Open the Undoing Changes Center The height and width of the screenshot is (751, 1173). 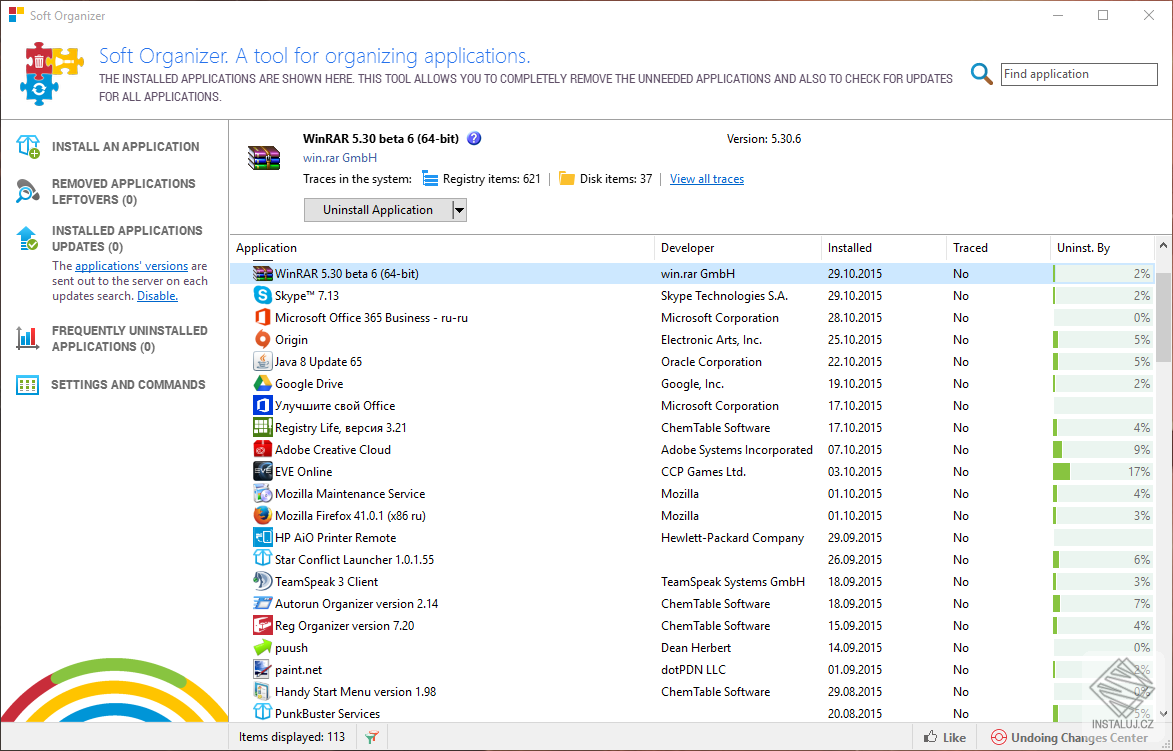tap(1068, 738)
